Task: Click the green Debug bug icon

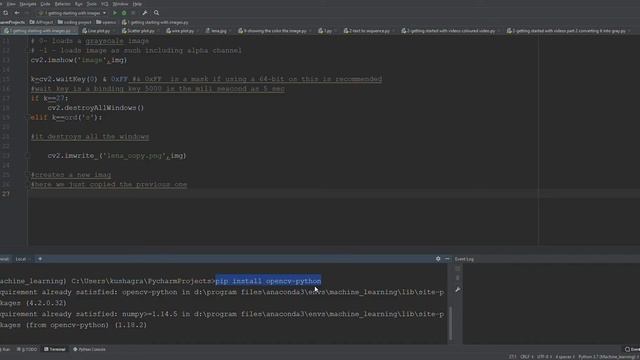Action: tap(124, 13)
